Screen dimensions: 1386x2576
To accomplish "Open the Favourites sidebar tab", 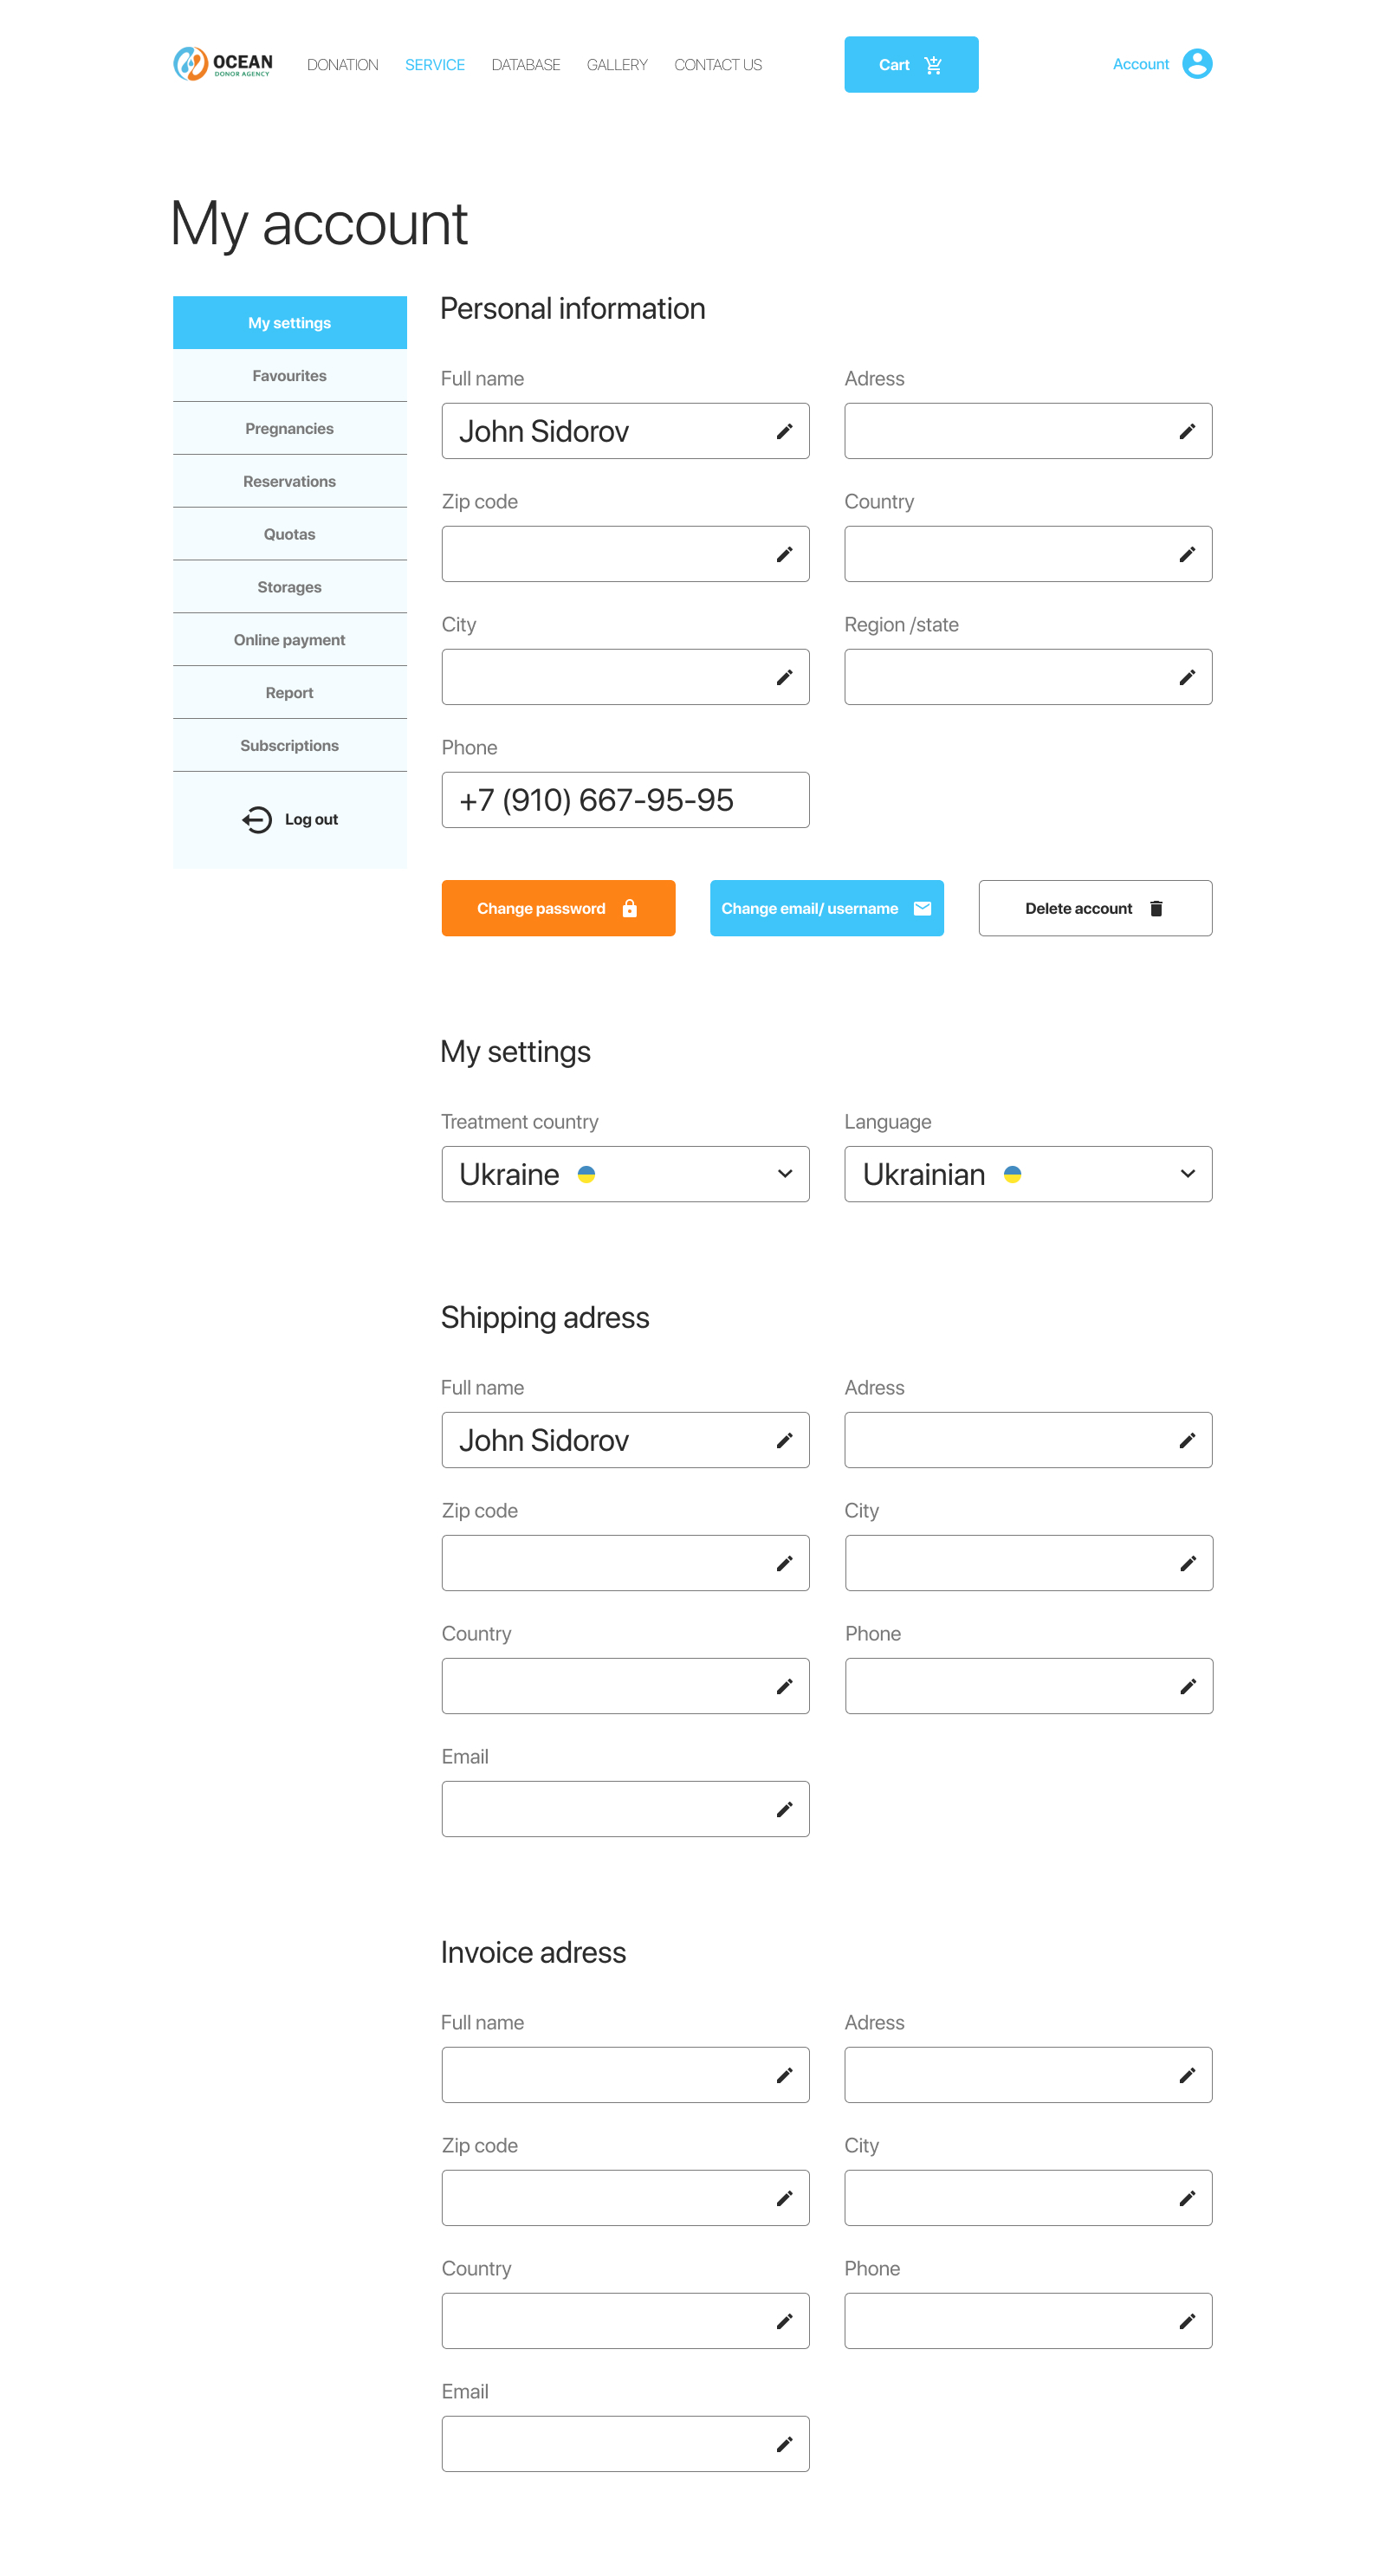I will (x=289, y=376).
